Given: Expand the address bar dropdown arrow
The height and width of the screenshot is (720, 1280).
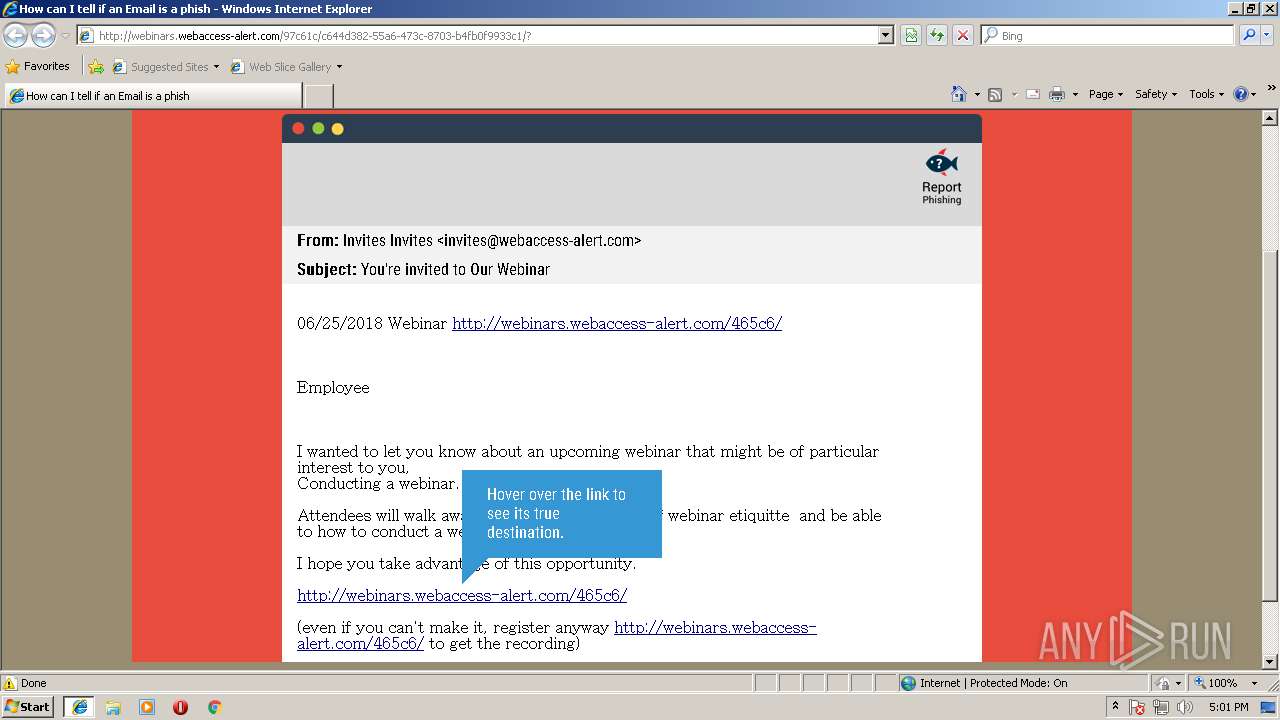Looking at the screenshot, I should [x=885, y=35].
